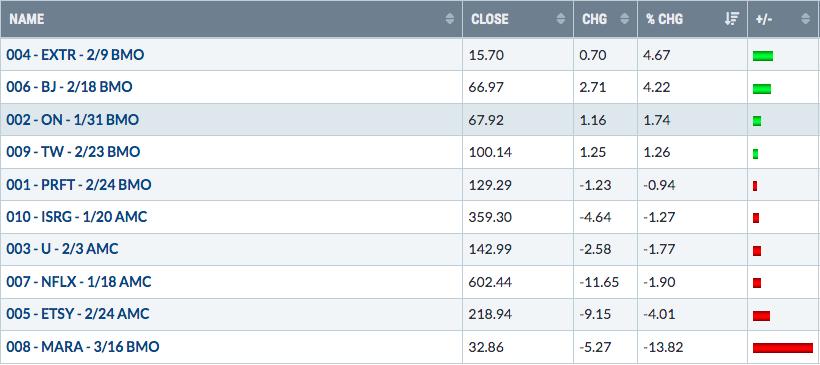The image size is (820, 365).
Task: Click the 001 - PRFT - 2/24 BMO link
Action: click(x=78, y=185)
